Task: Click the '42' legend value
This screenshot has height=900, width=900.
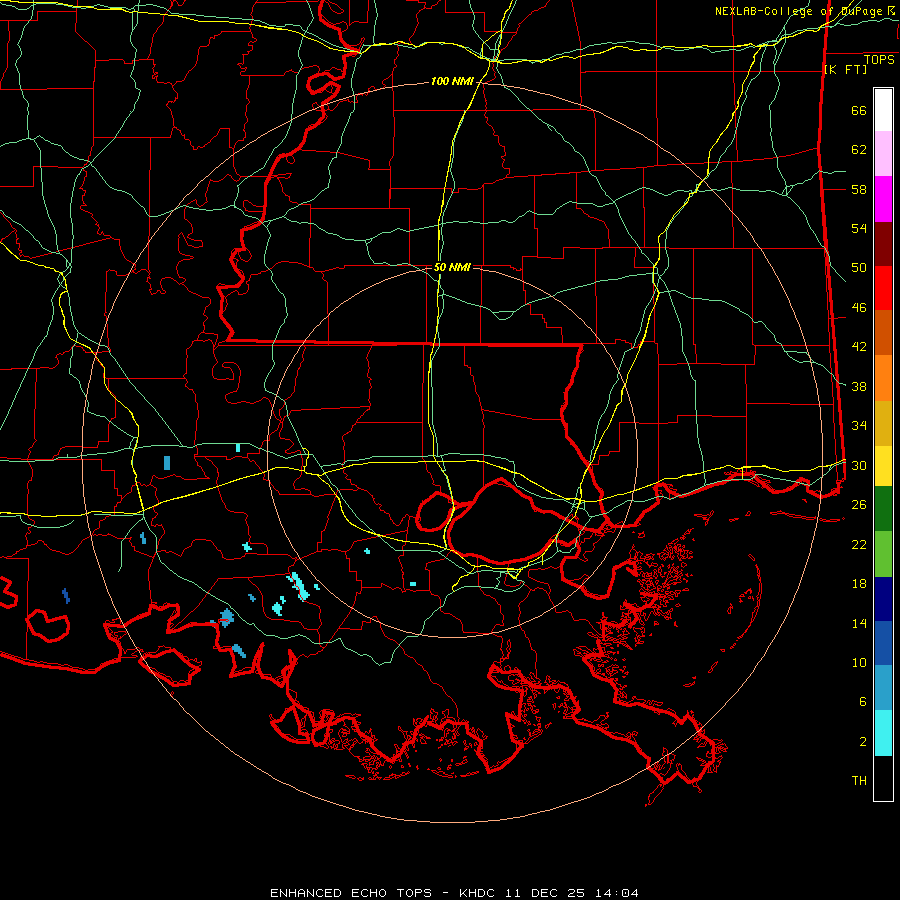Action: [859, 347]
